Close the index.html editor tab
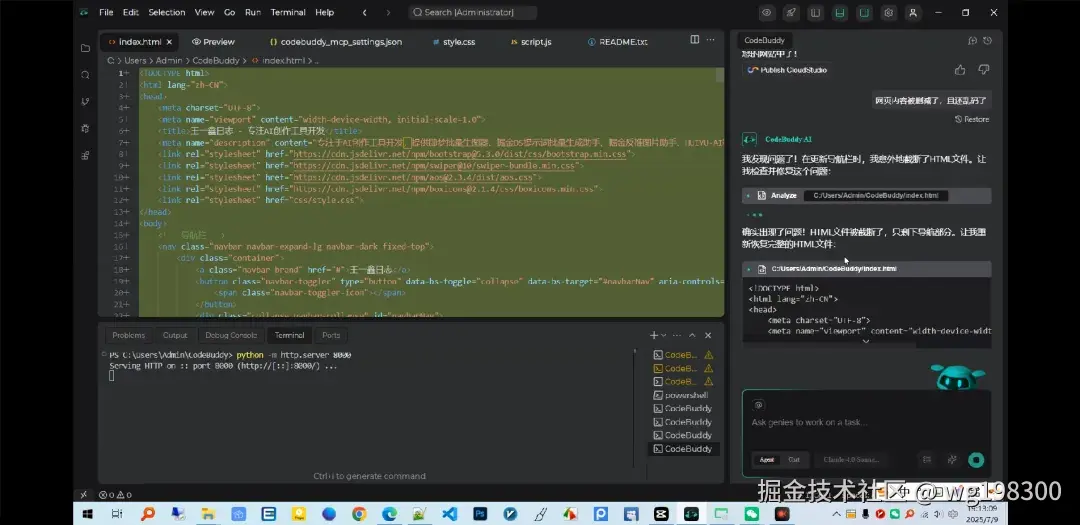The image size is (1080, 525). point(169,42)
